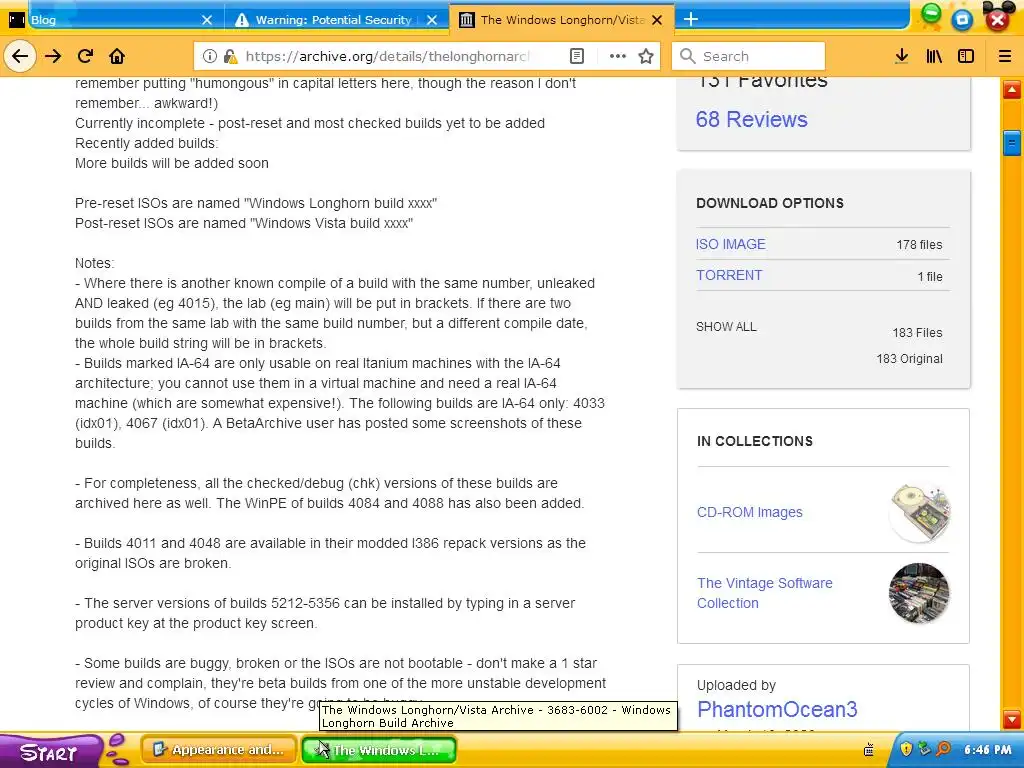Viewport: 1024px width, 768px height.
Task: Close the Windows Longhorn/Vista tab
Action: click(658, 20)
